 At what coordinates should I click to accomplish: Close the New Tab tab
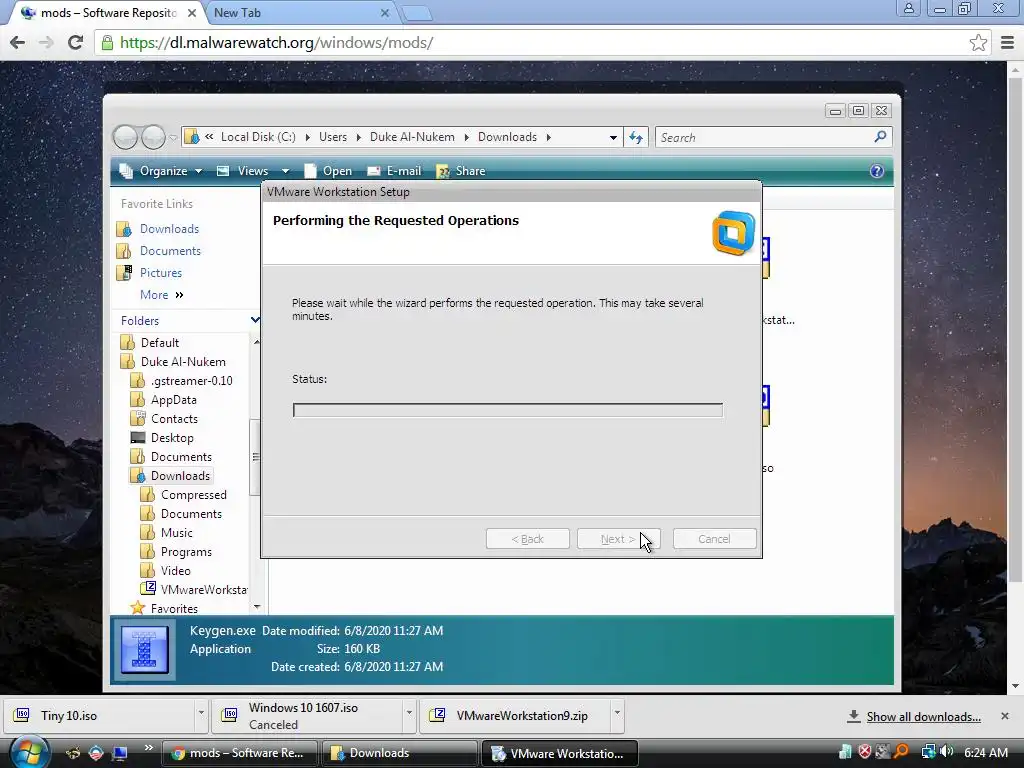385,13
